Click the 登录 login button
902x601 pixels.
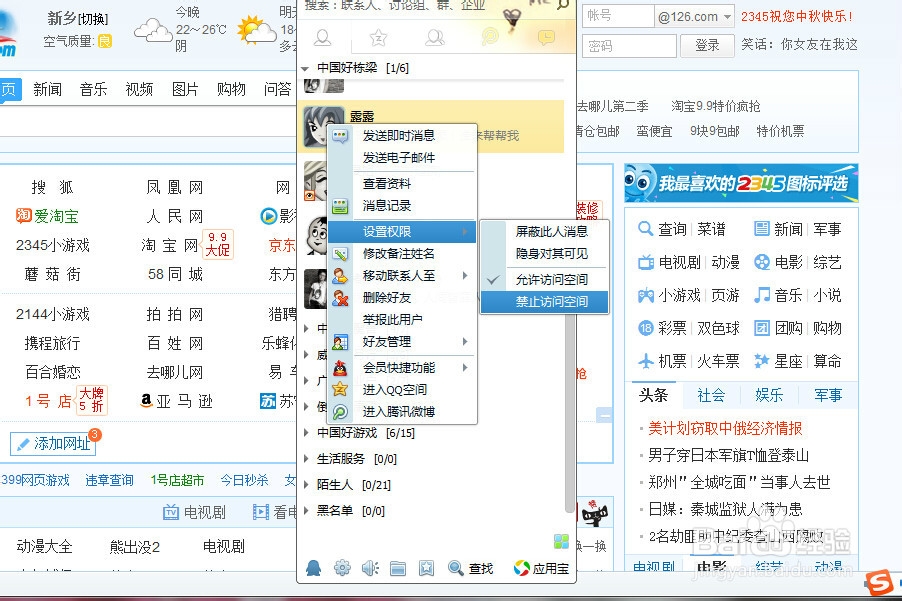(707, 45)
